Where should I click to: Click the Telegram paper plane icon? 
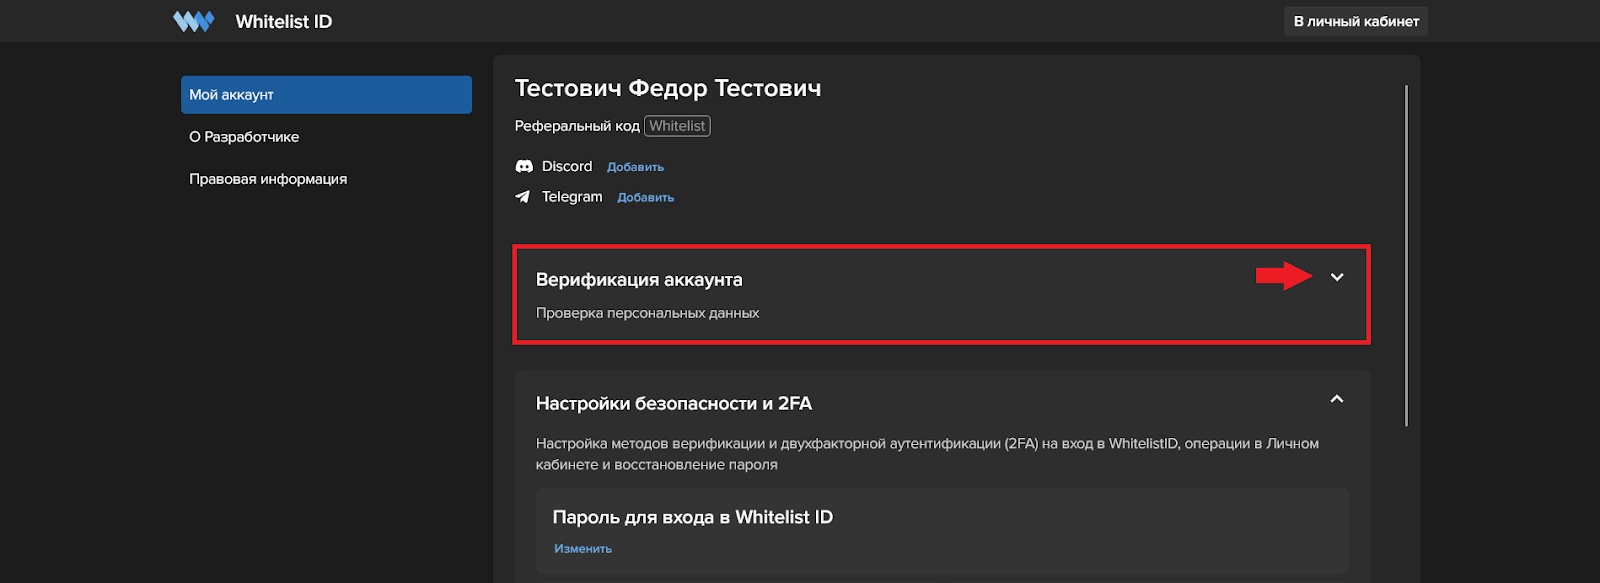pyautogui.click(x=522, y=197)
